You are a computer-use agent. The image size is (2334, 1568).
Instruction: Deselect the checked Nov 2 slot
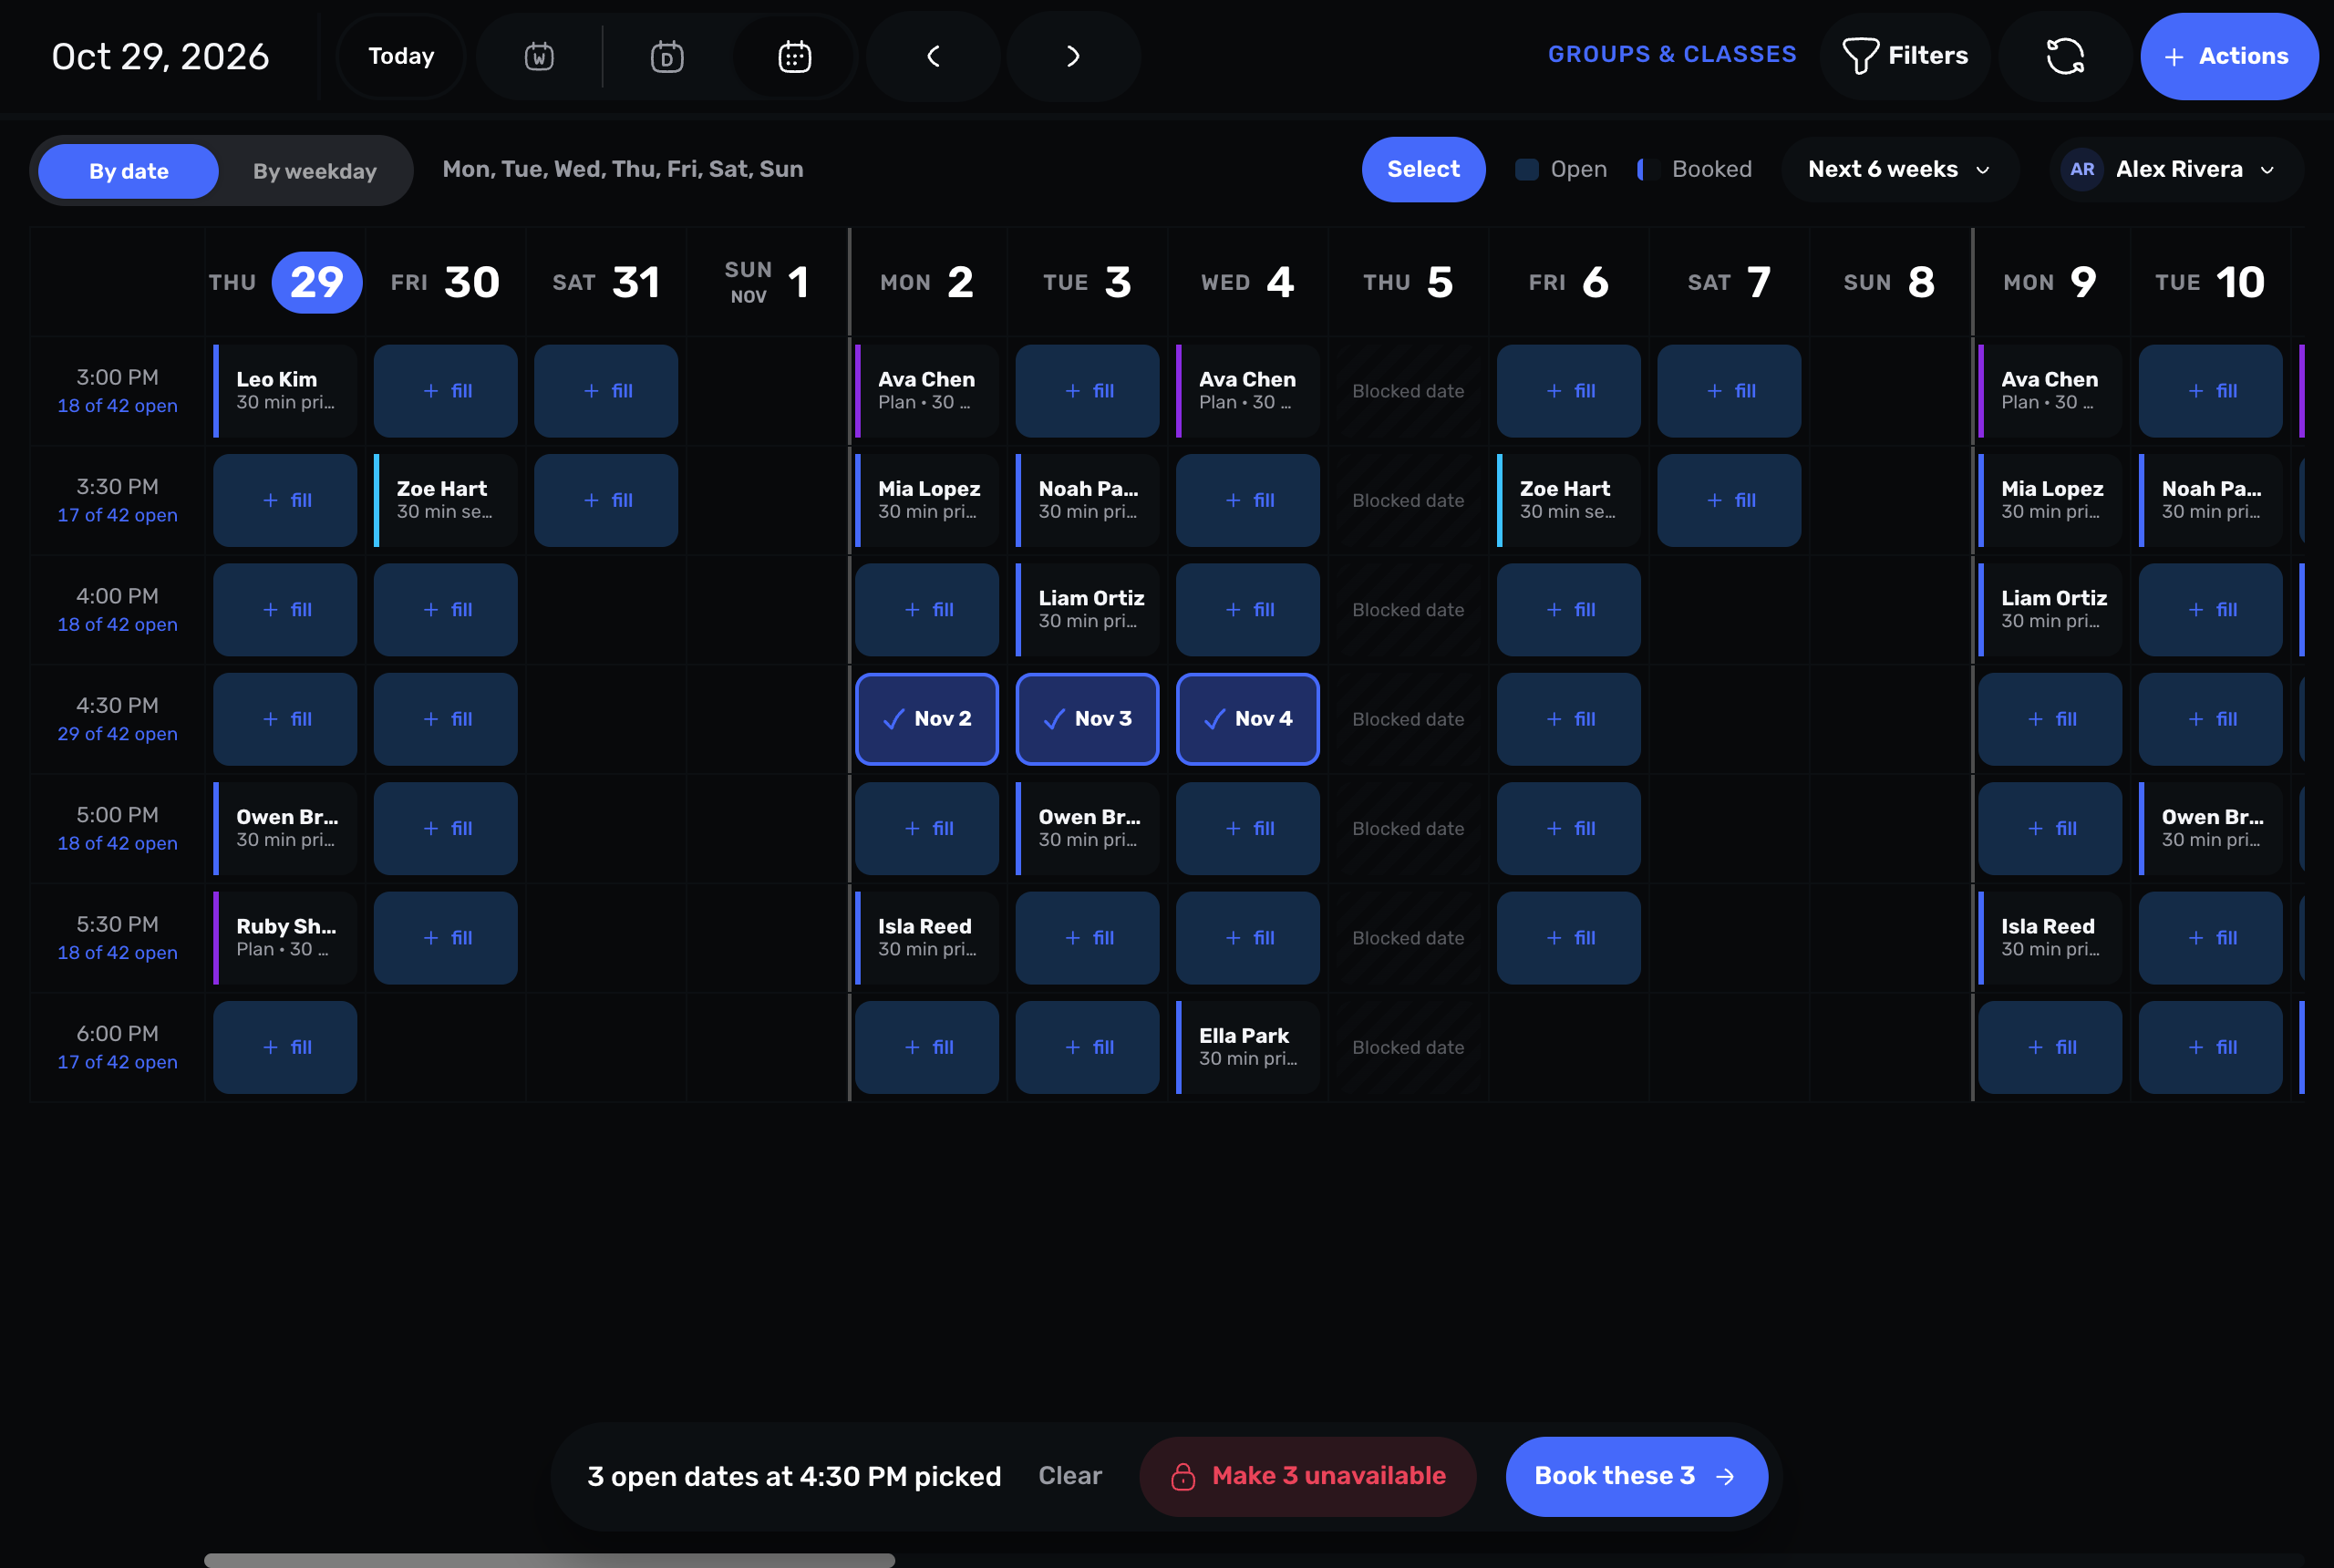[x=927, y=719]
